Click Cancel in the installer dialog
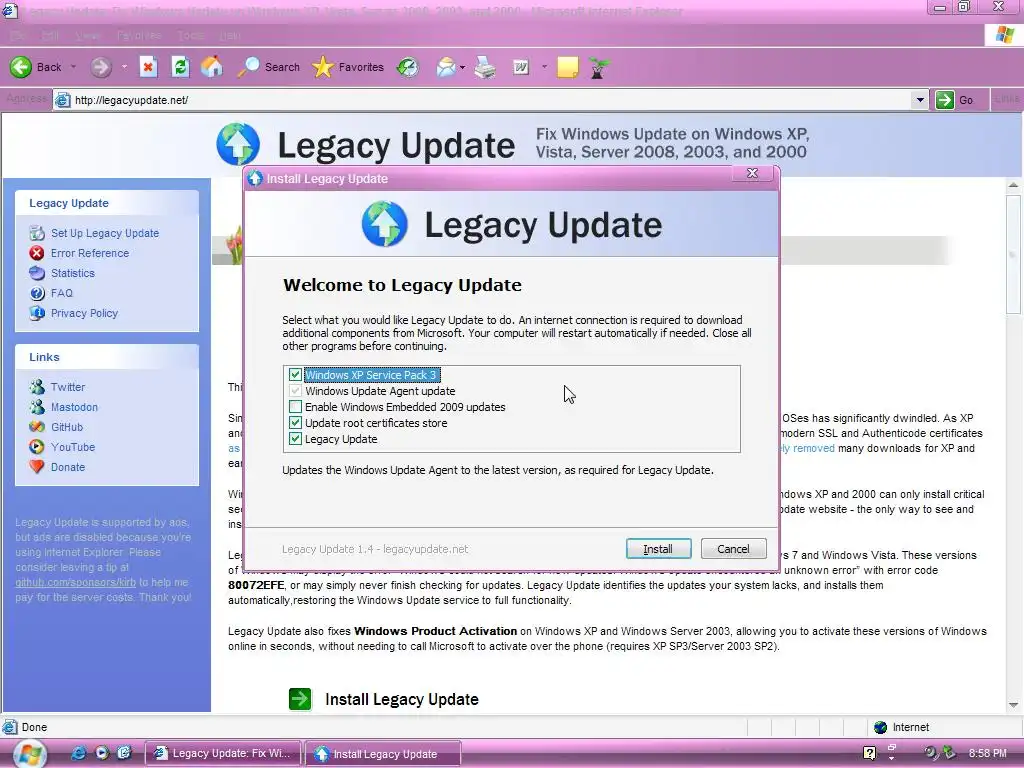This screenshot has height=768, width=1024. [x=733, y=549]
